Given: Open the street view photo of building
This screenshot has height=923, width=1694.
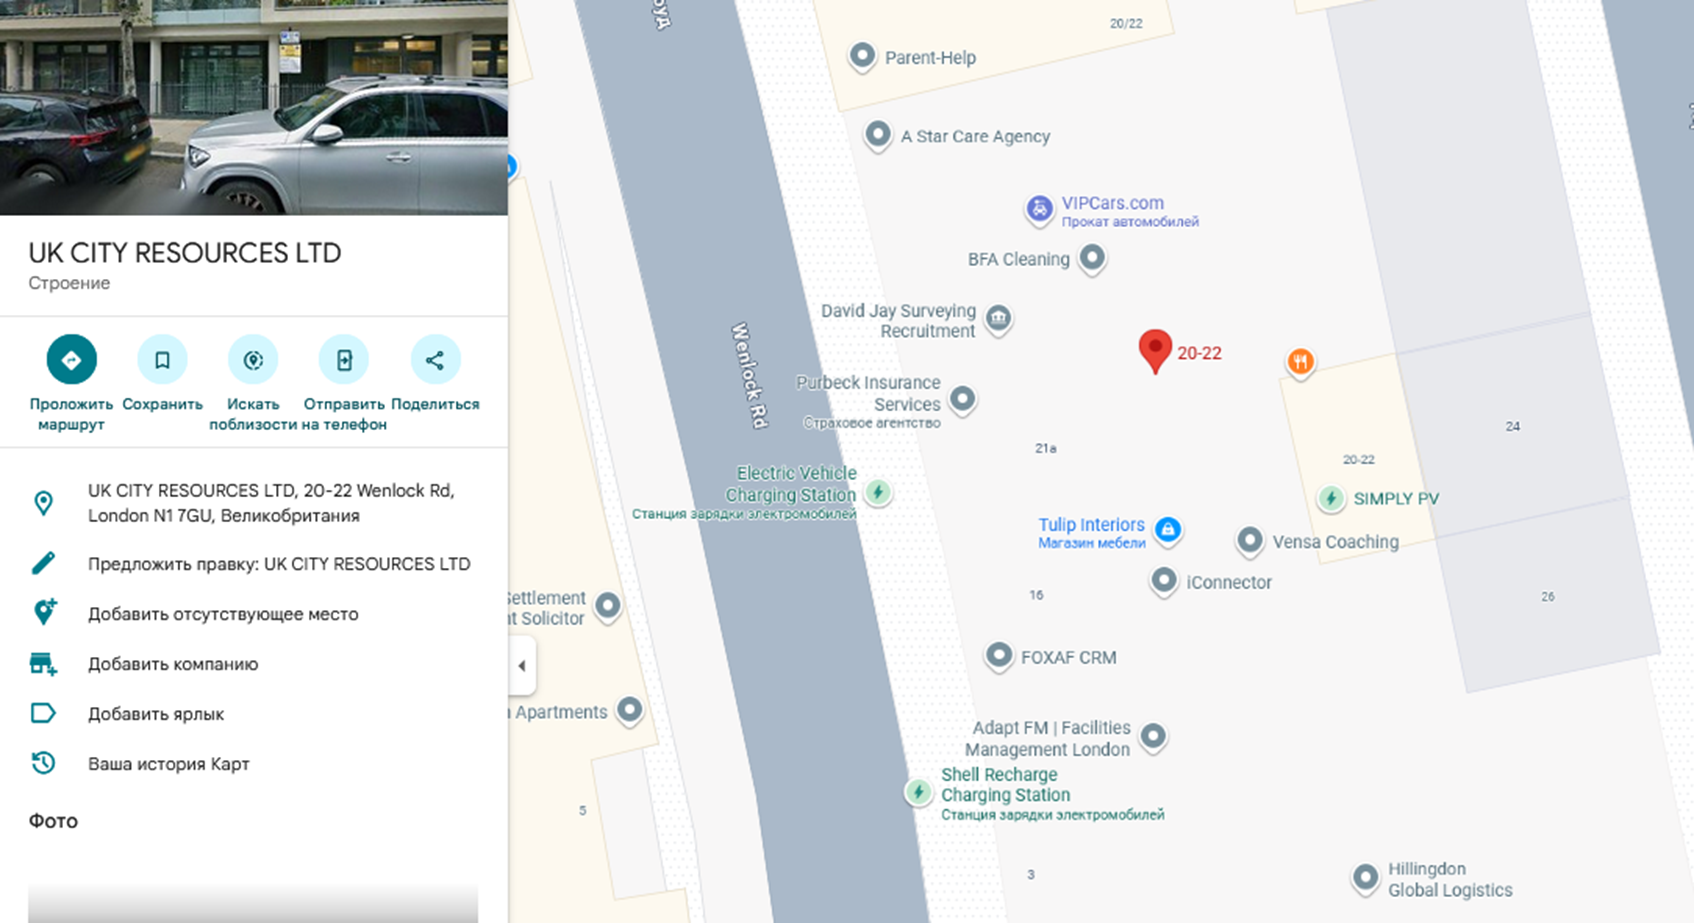Looking at the screenshot, I should [x=254, y=107].
